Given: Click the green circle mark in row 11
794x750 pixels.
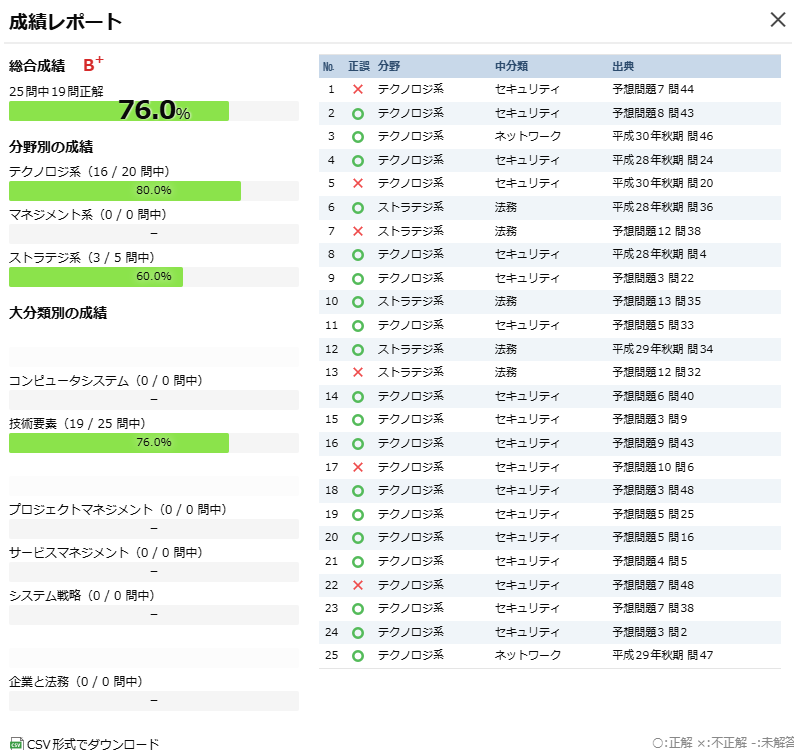Looking at the screenshot, I should pyautogui.click(x=358, y=326).
